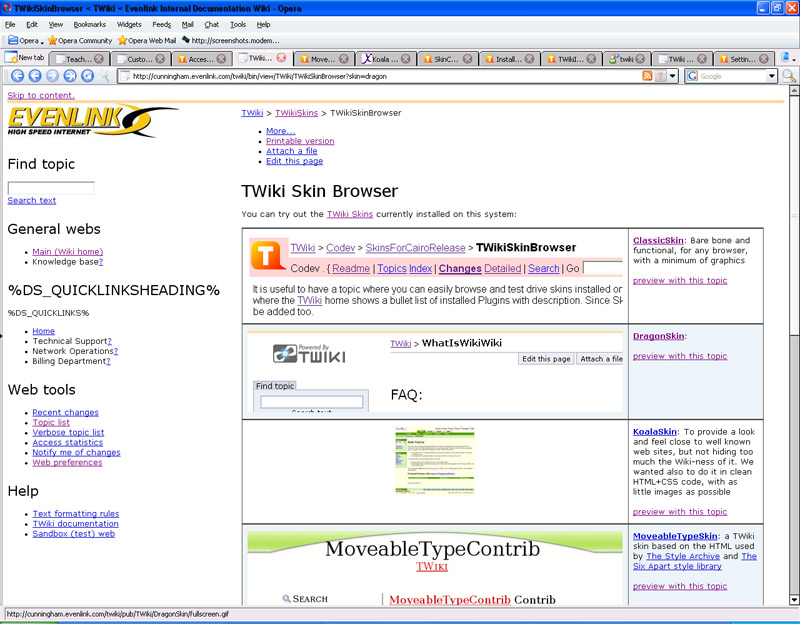Click the Search text link
Screen dimensions: 800x624
click(32, 201)
